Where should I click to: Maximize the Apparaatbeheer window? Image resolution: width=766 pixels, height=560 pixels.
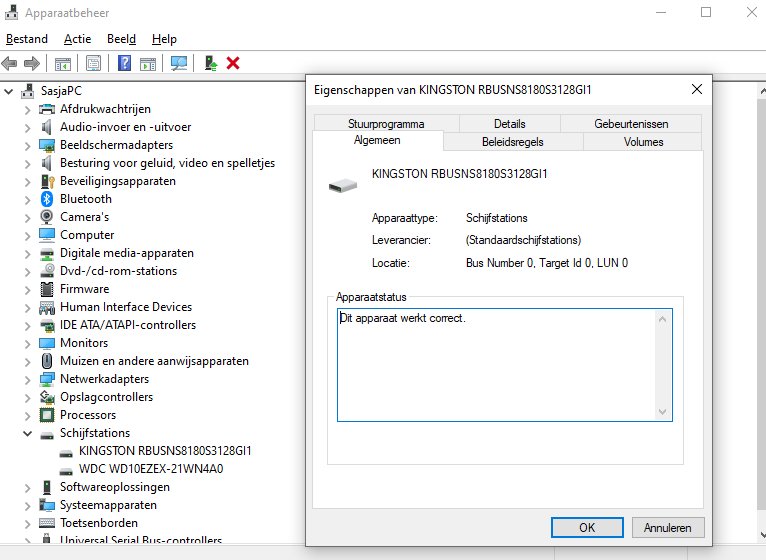[x=706, y=12]
